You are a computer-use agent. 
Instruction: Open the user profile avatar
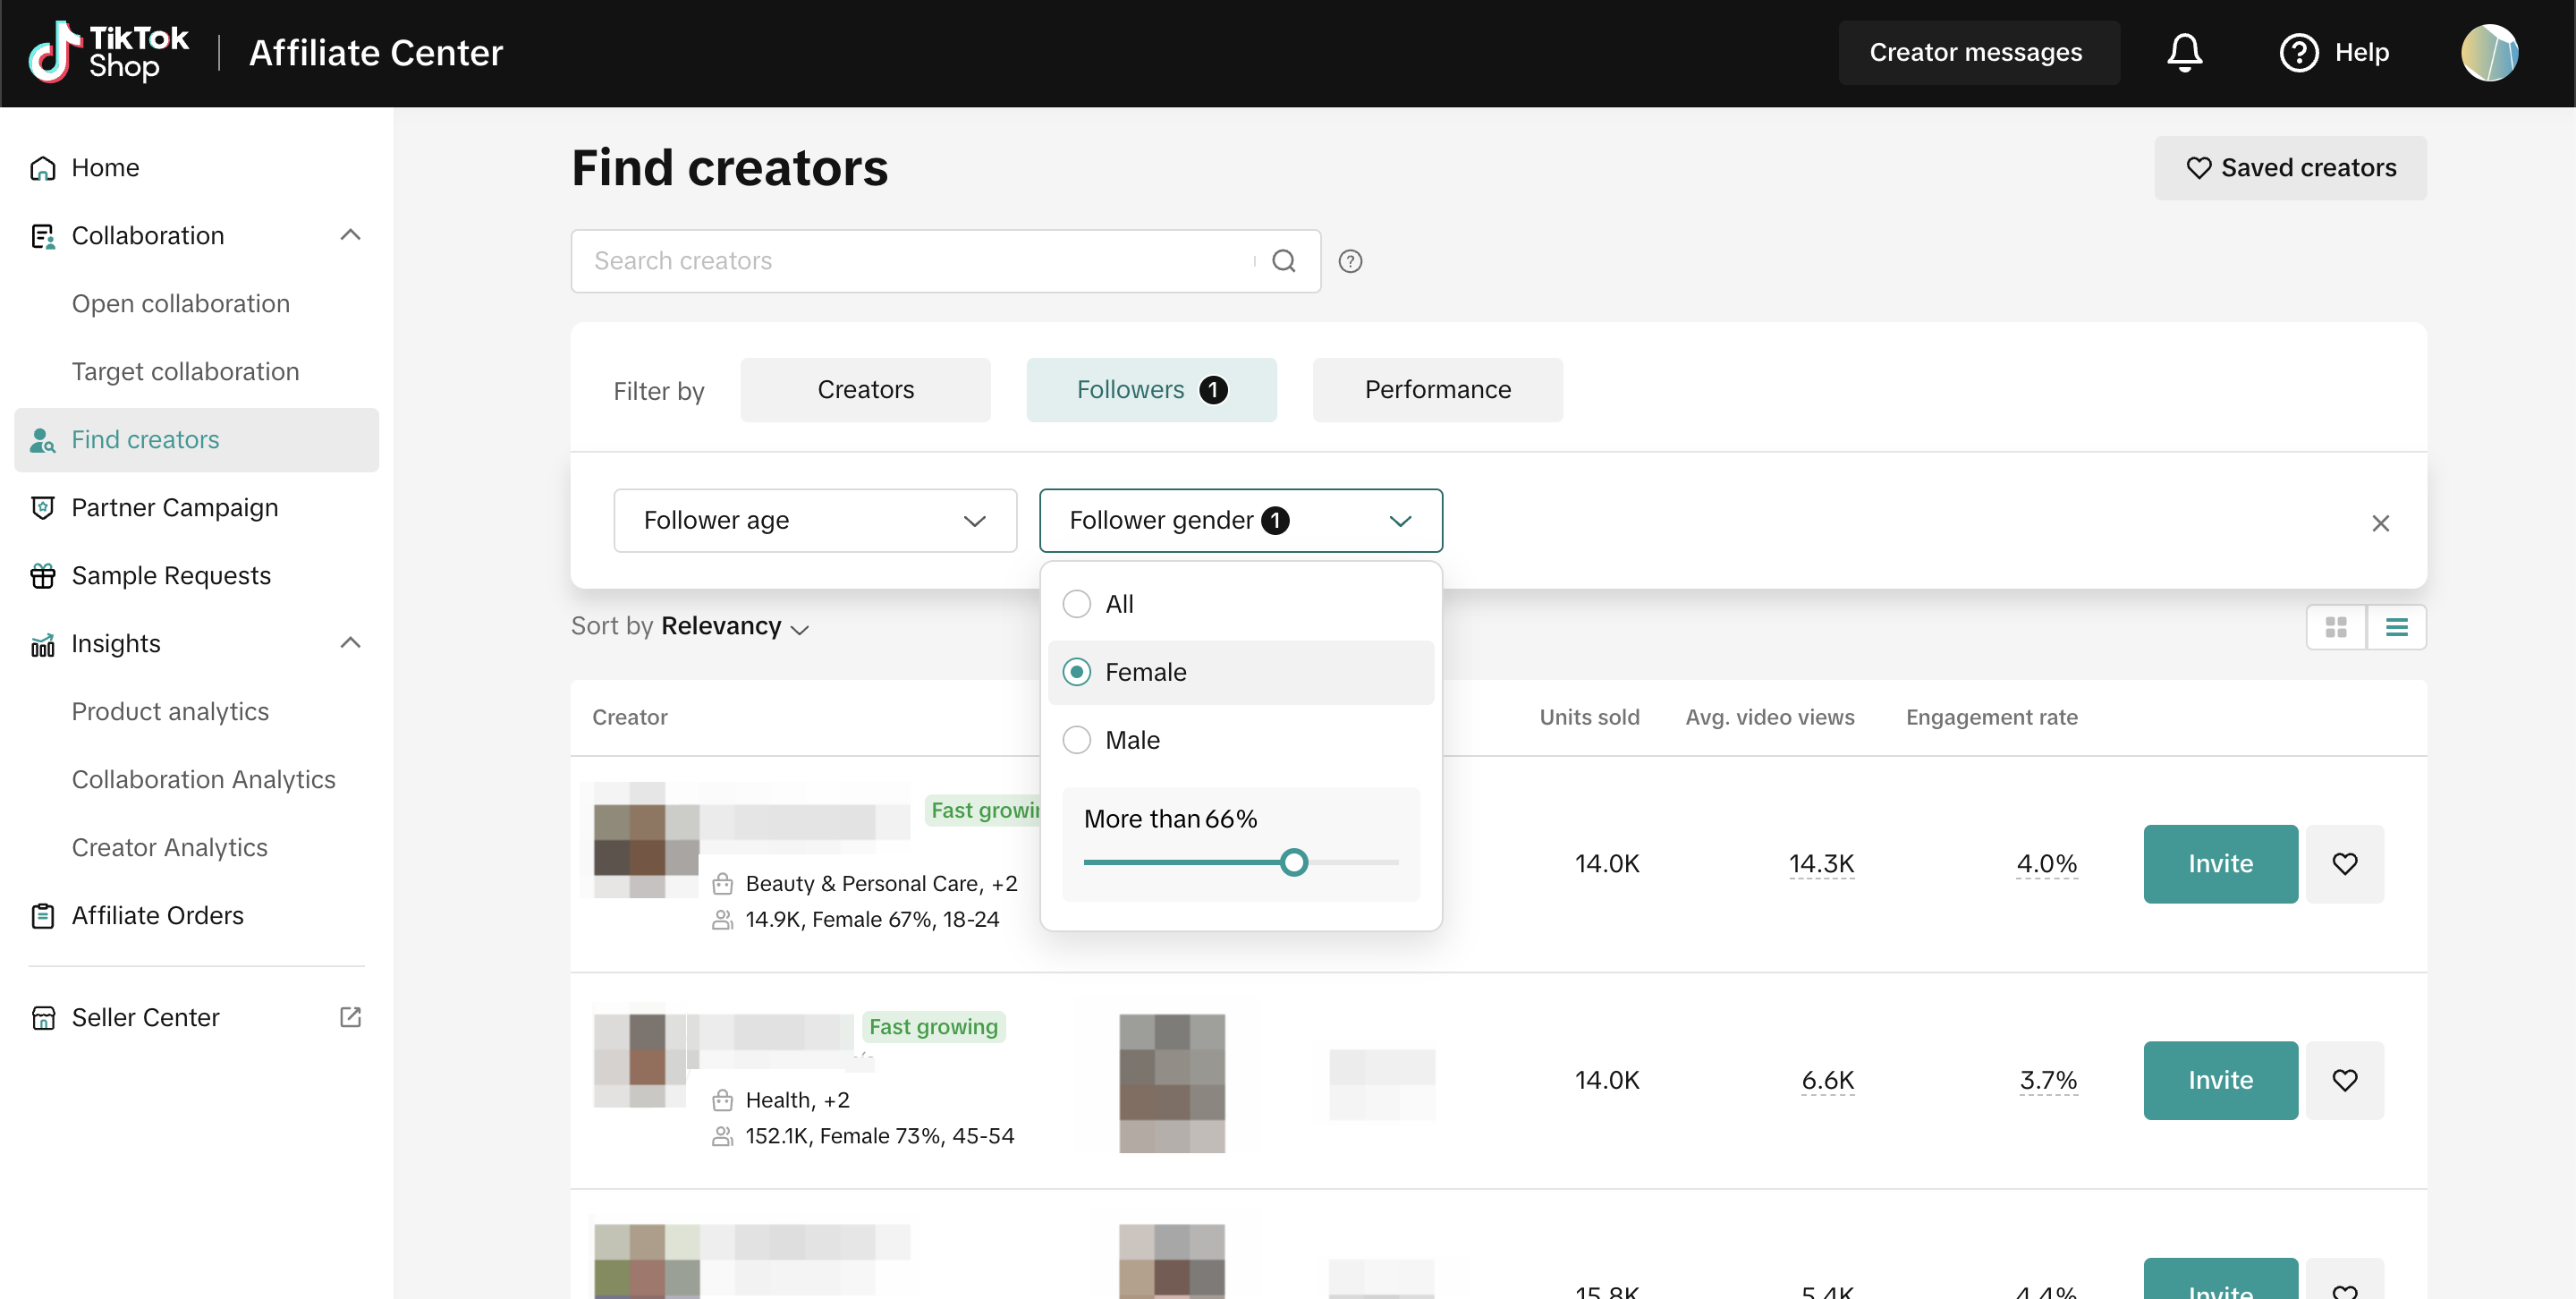2489,52
